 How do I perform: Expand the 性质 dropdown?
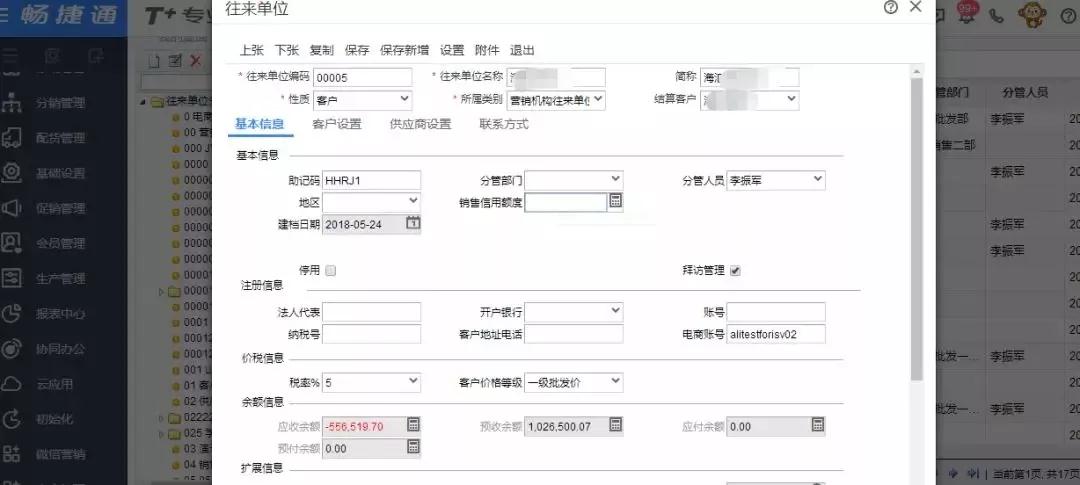(404, 100)
